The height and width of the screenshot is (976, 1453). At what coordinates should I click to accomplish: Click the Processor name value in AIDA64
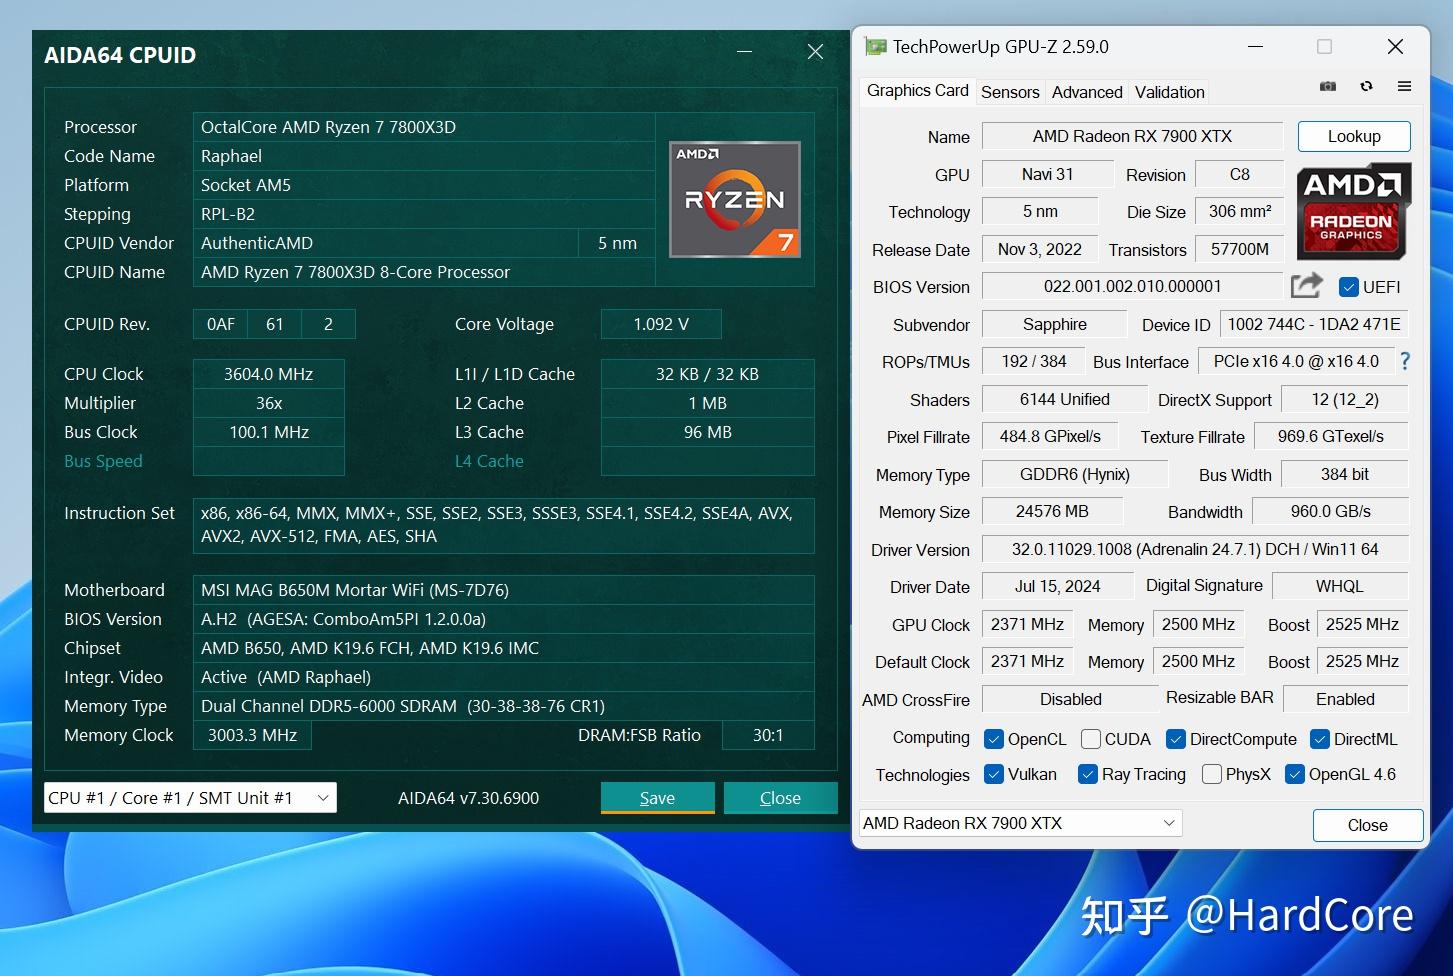click(x=424, y=127)
